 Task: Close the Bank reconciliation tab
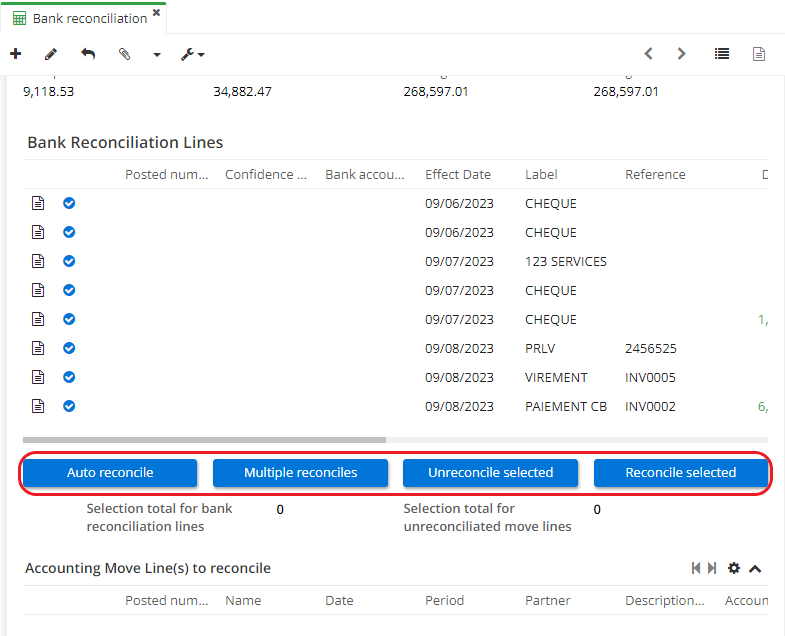click(x=156, y=13)
